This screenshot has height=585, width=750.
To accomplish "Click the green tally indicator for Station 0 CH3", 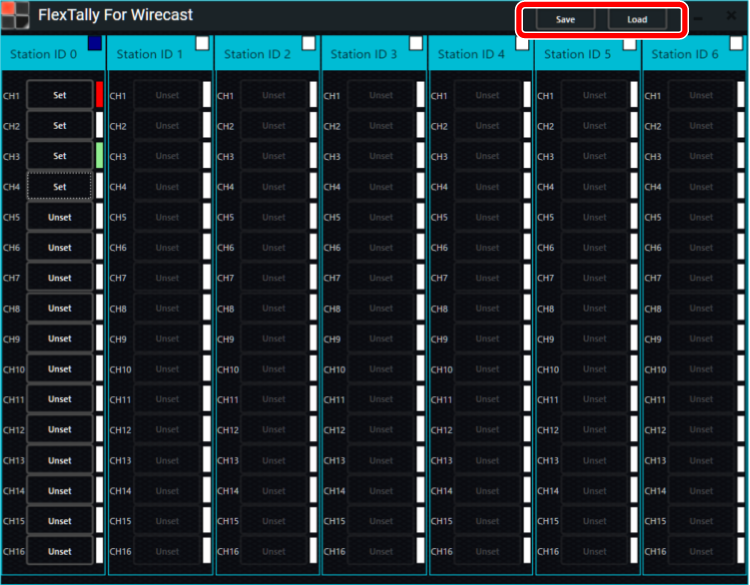I will 99,156.
